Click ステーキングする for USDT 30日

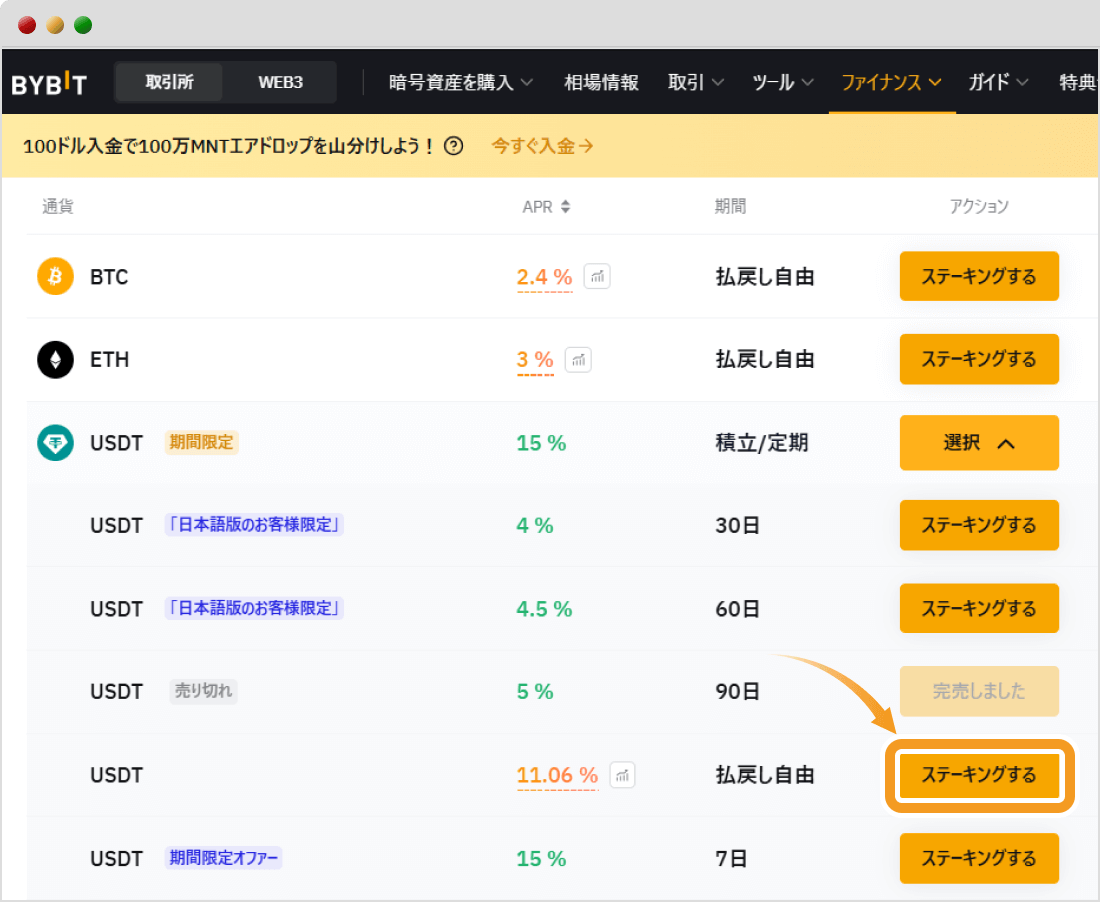click(x=979, y=525)
